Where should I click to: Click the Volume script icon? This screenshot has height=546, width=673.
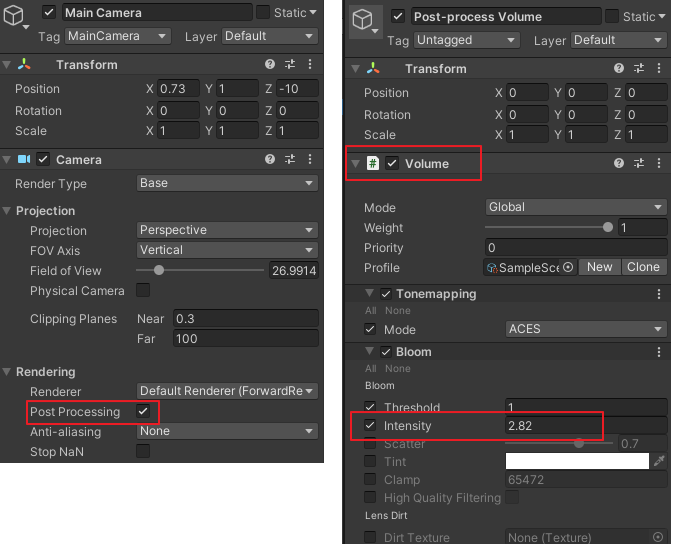pos(373,163)
